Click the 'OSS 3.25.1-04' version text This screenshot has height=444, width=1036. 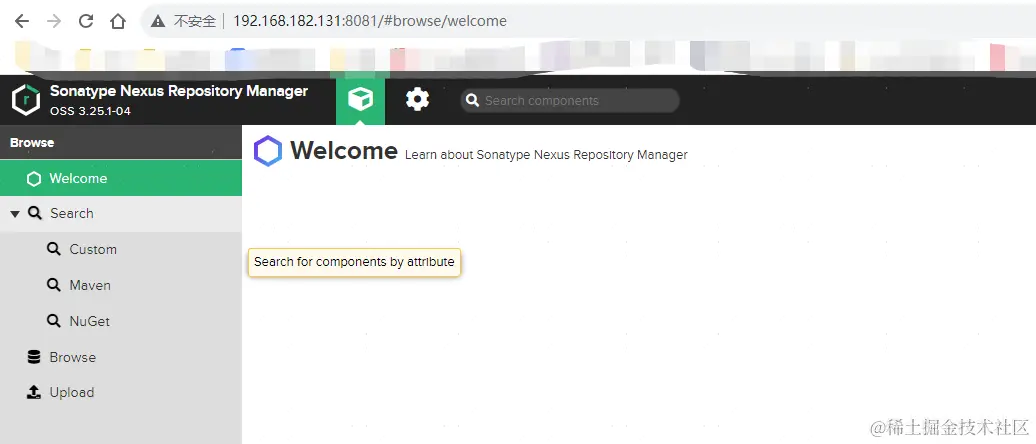click(x=91, y=111)
